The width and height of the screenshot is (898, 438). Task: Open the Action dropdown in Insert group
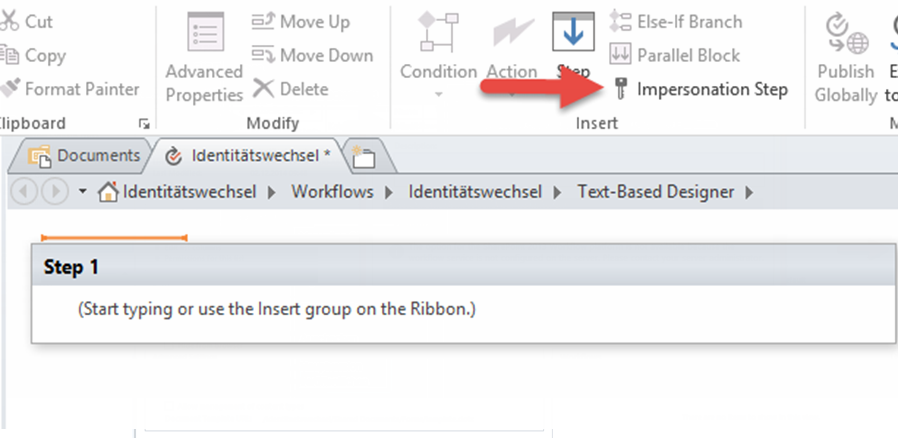coord(509,94)
